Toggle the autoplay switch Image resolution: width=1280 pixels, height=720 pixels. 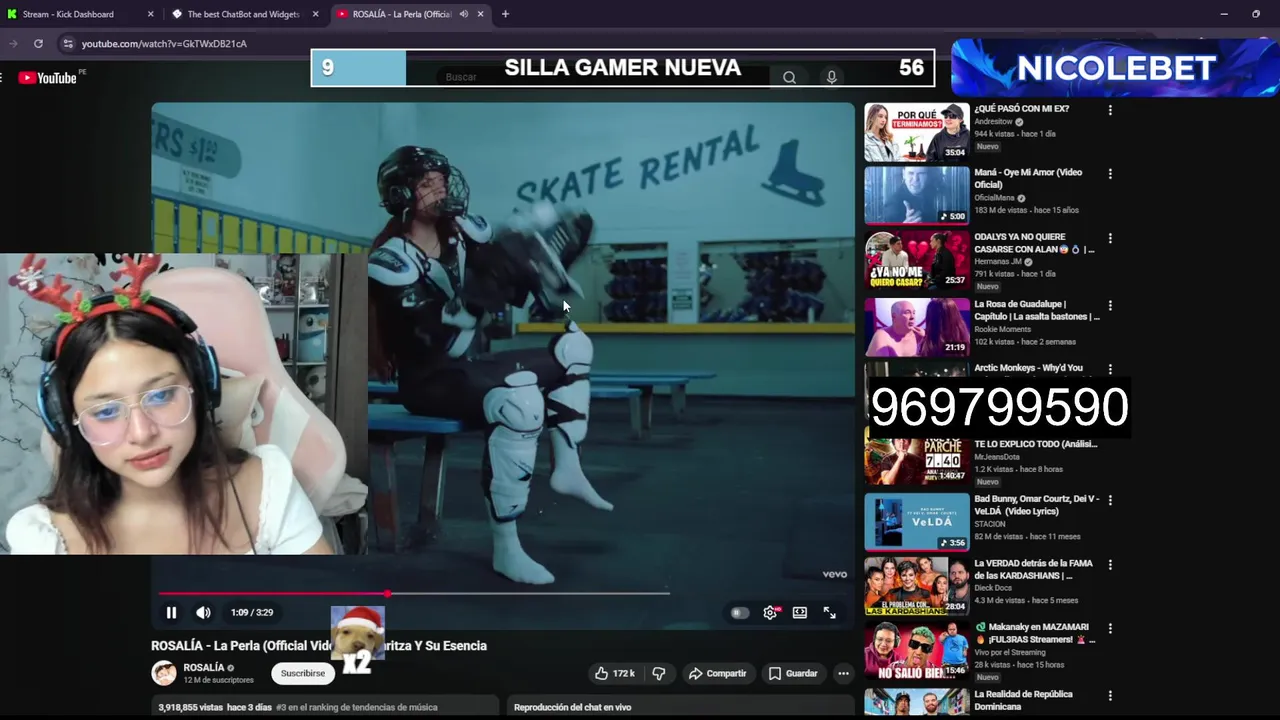(x=739, y=613)
